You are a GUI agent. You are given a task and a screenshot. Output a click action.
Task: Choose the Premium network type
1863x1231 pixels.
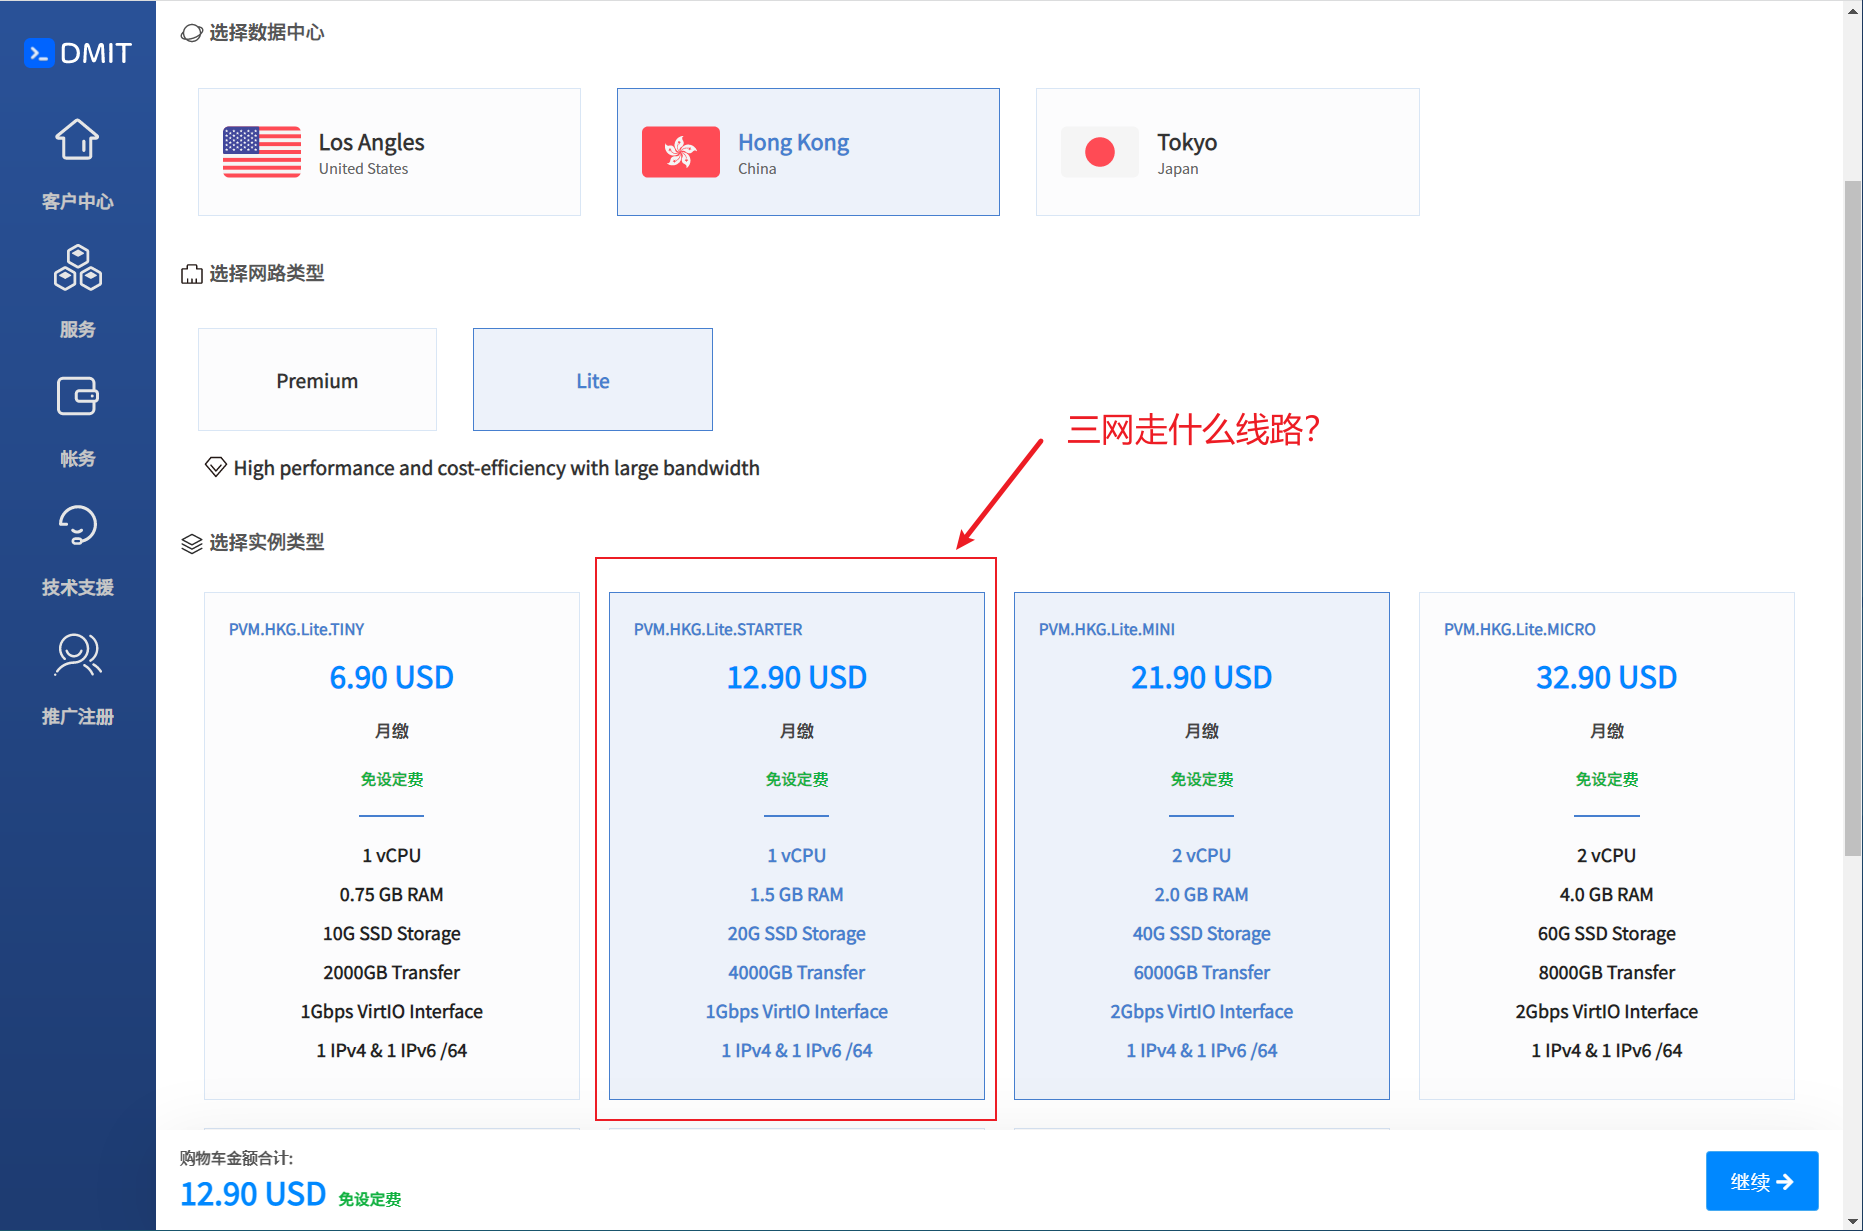click(x=317, y=380)
